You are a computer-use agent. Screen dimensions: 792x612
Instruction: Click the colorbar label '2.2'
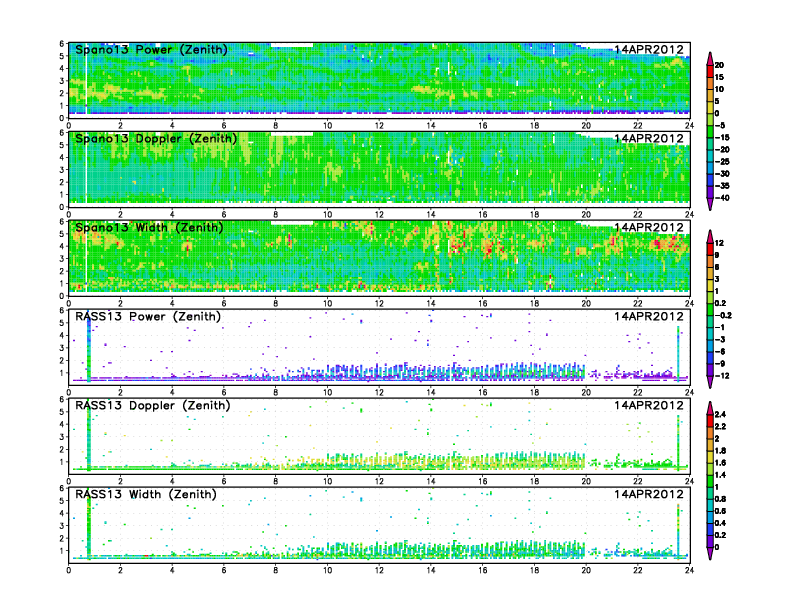click(x=721, y=426)
